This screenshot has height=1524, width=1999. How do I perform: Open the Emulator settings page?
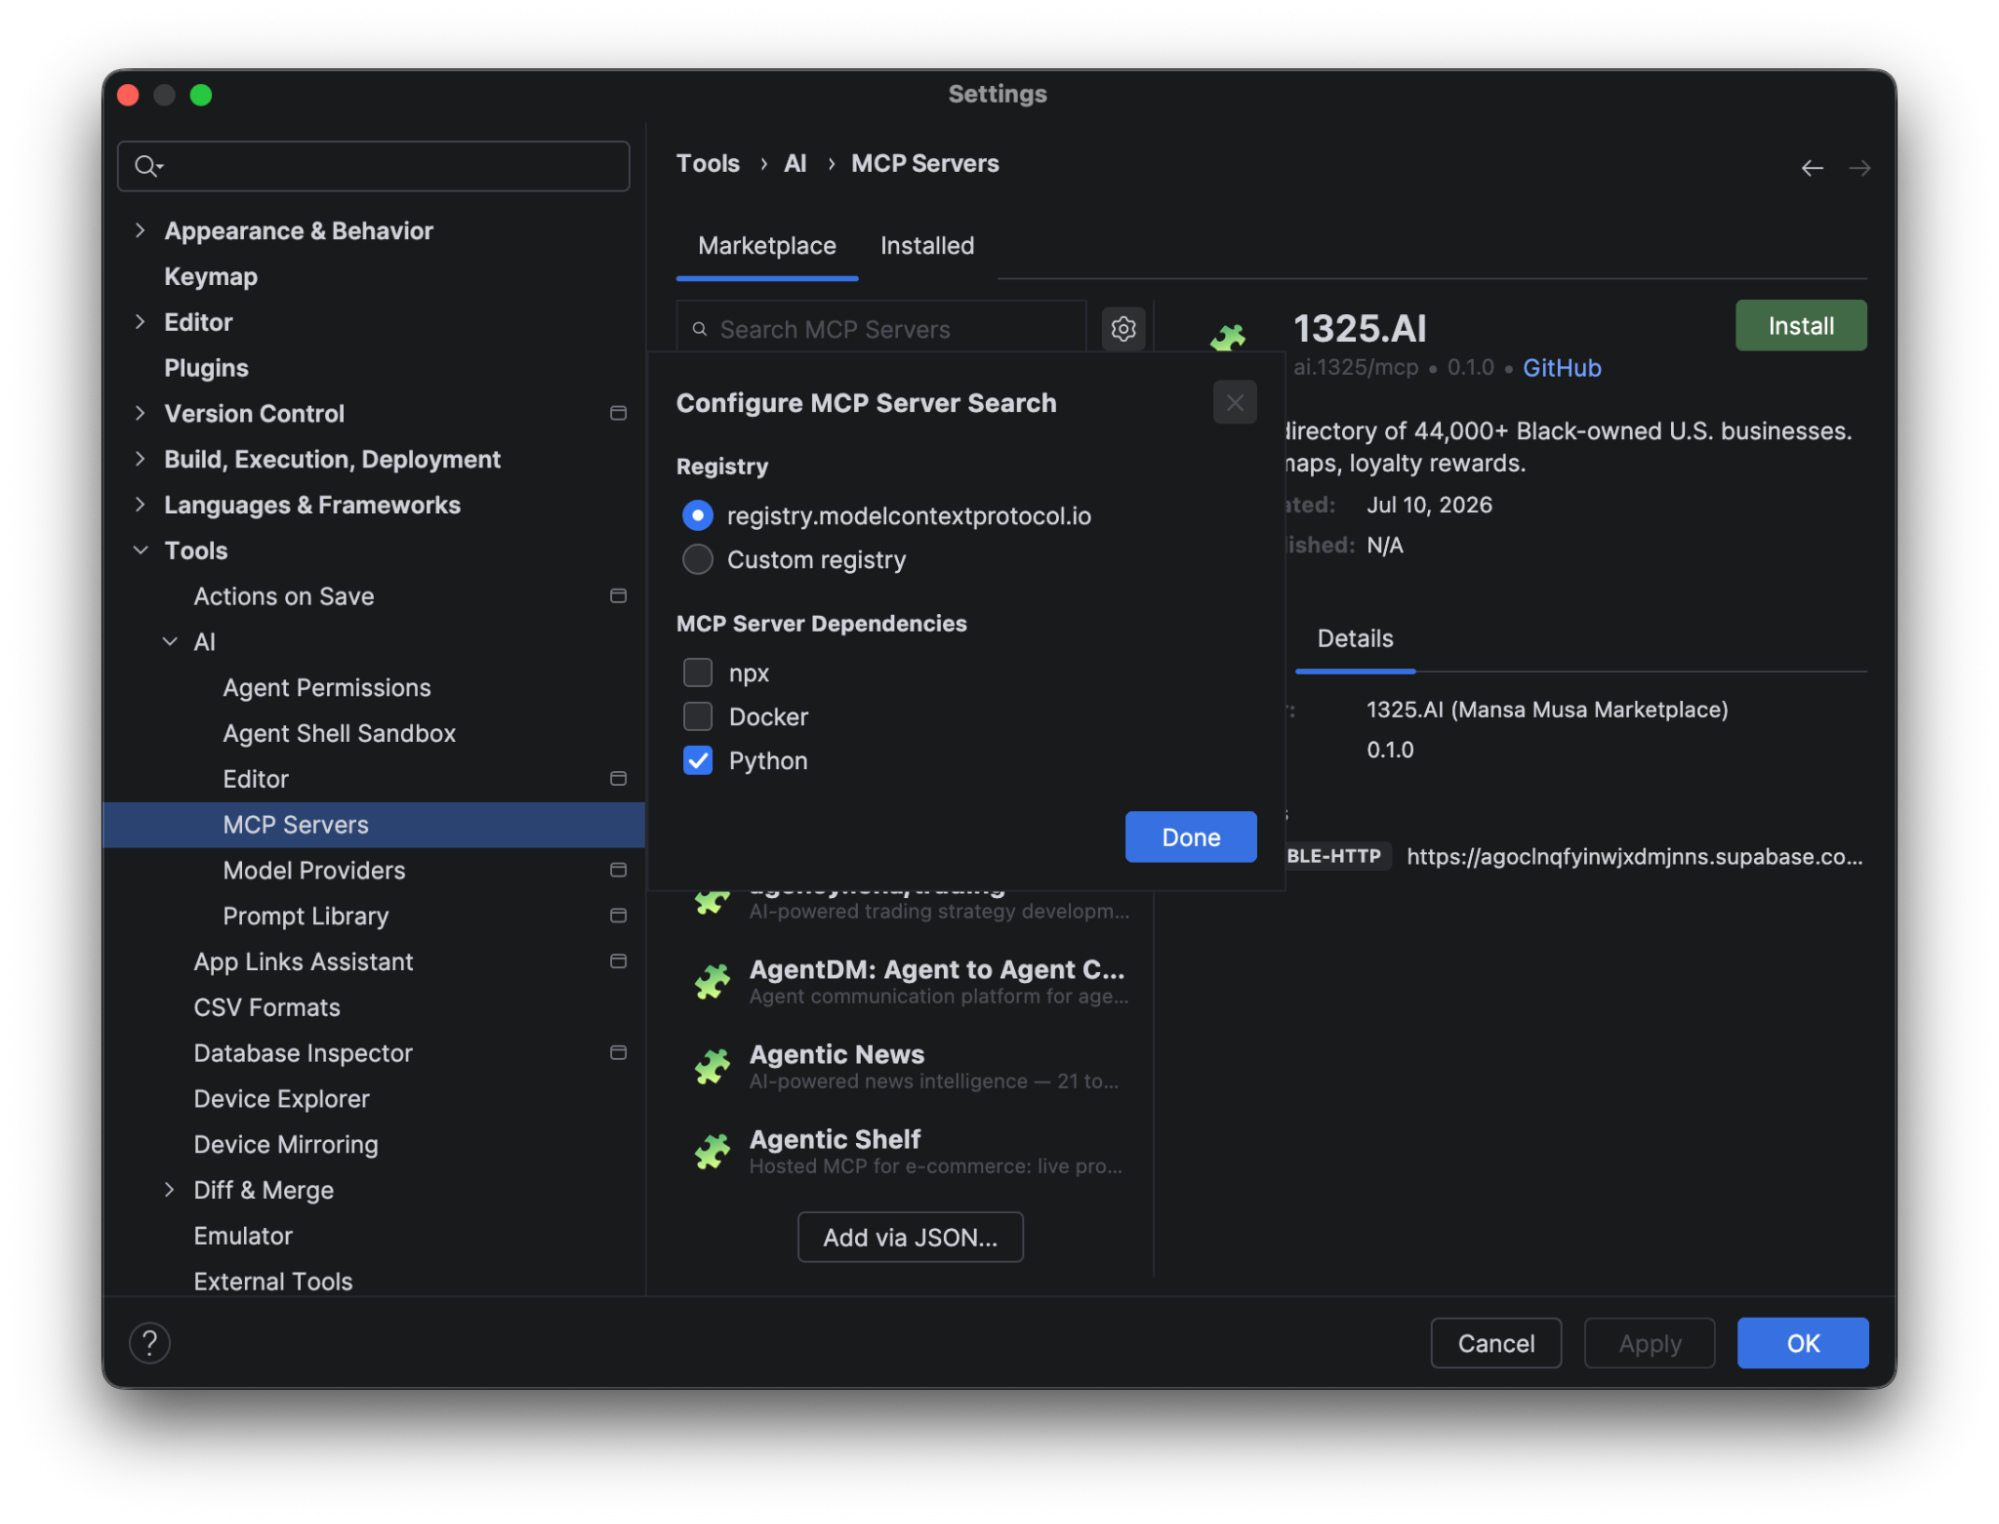[243, 1236]
